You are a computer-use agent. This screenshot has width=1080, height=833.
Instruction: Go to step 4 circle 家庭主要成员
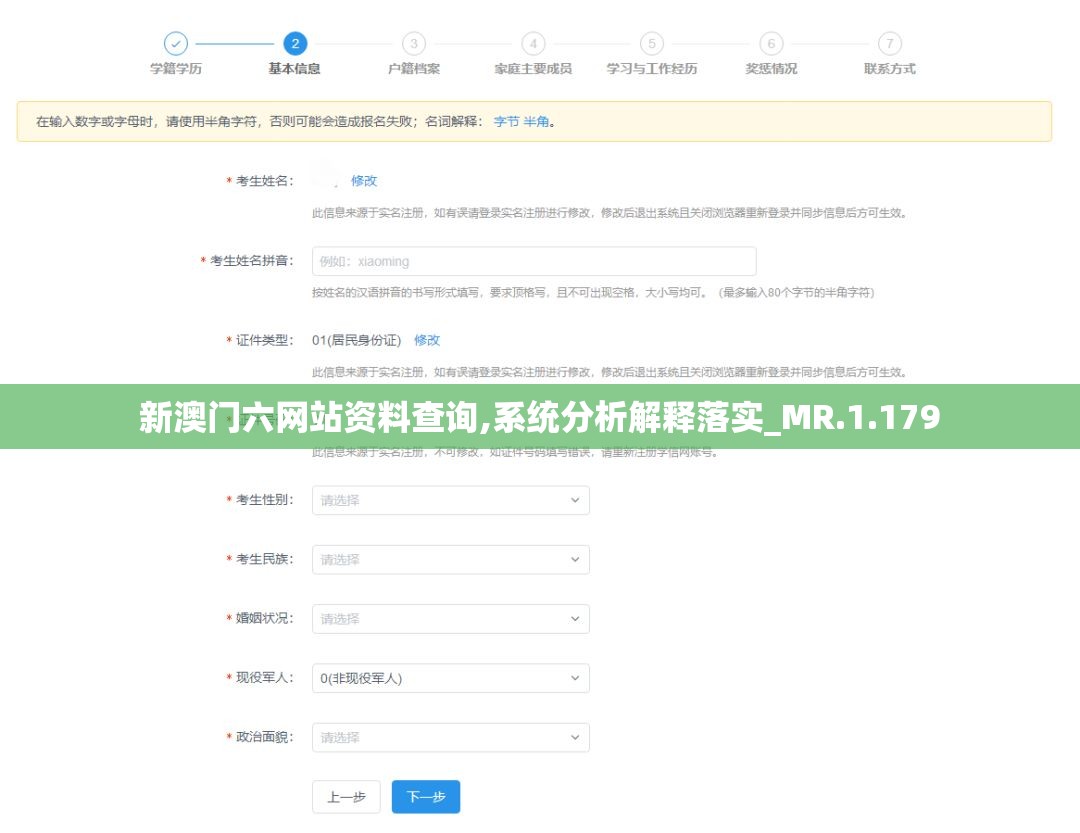(533, 43)
